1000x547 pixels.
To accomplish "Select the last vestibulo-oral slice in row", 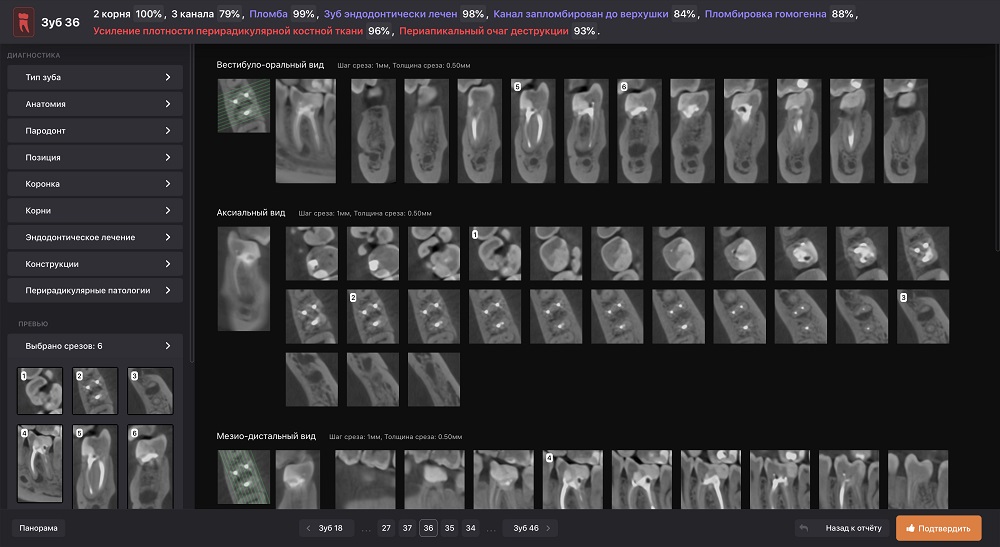I will point(906,131).
